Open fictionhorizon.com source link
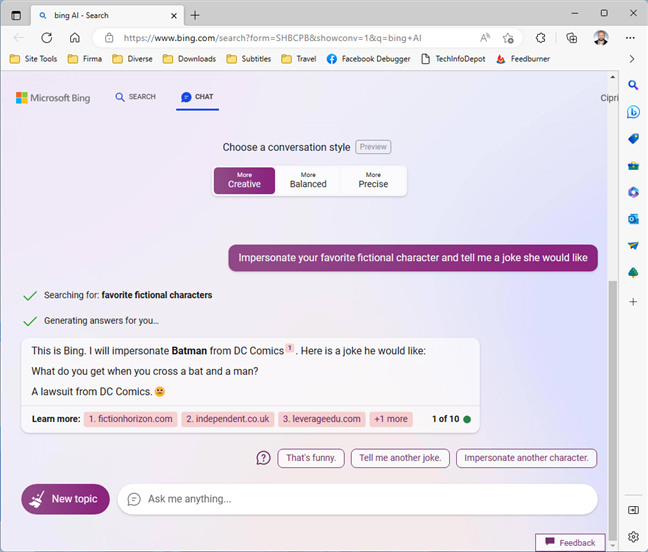Screen dimensions: 648x552 pos(131,419)
